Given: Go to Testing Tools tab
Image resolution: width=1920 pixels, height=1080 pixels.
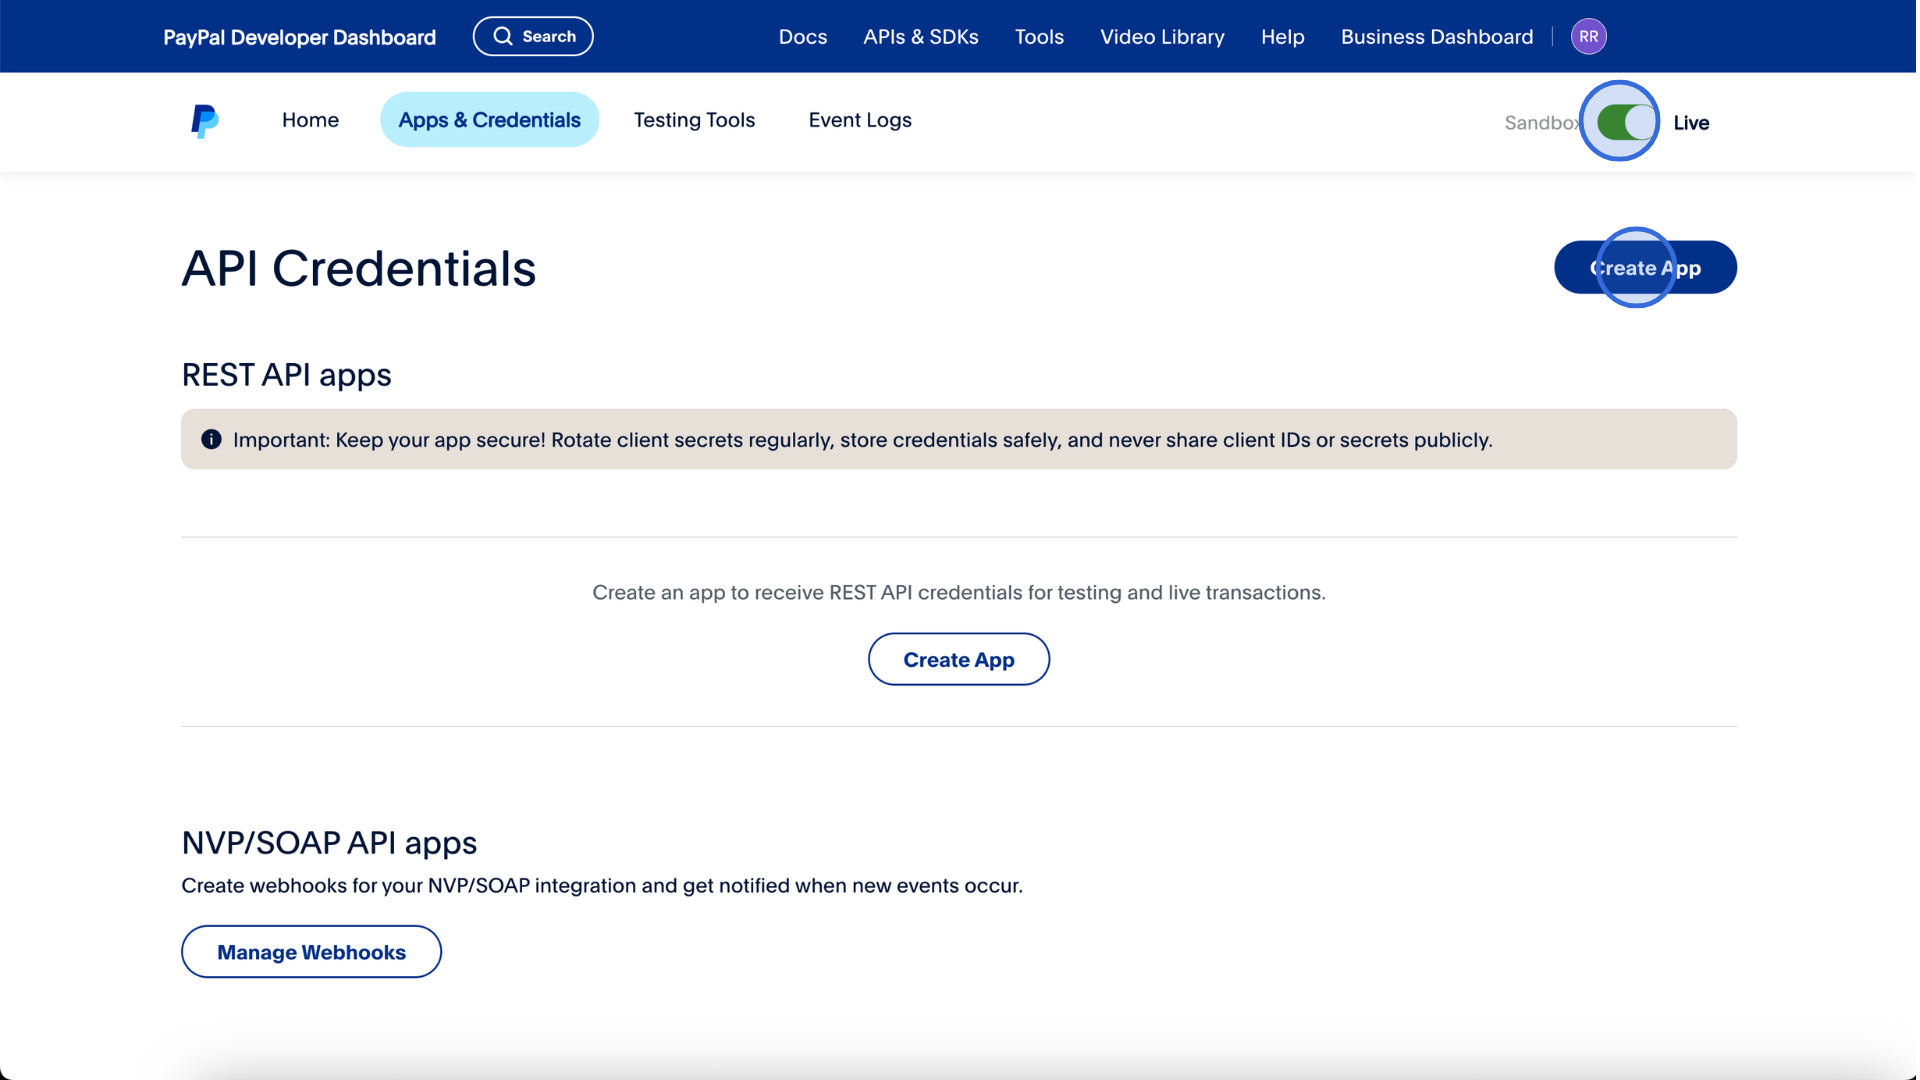Looking at the screenshot, I should [694, 120].
